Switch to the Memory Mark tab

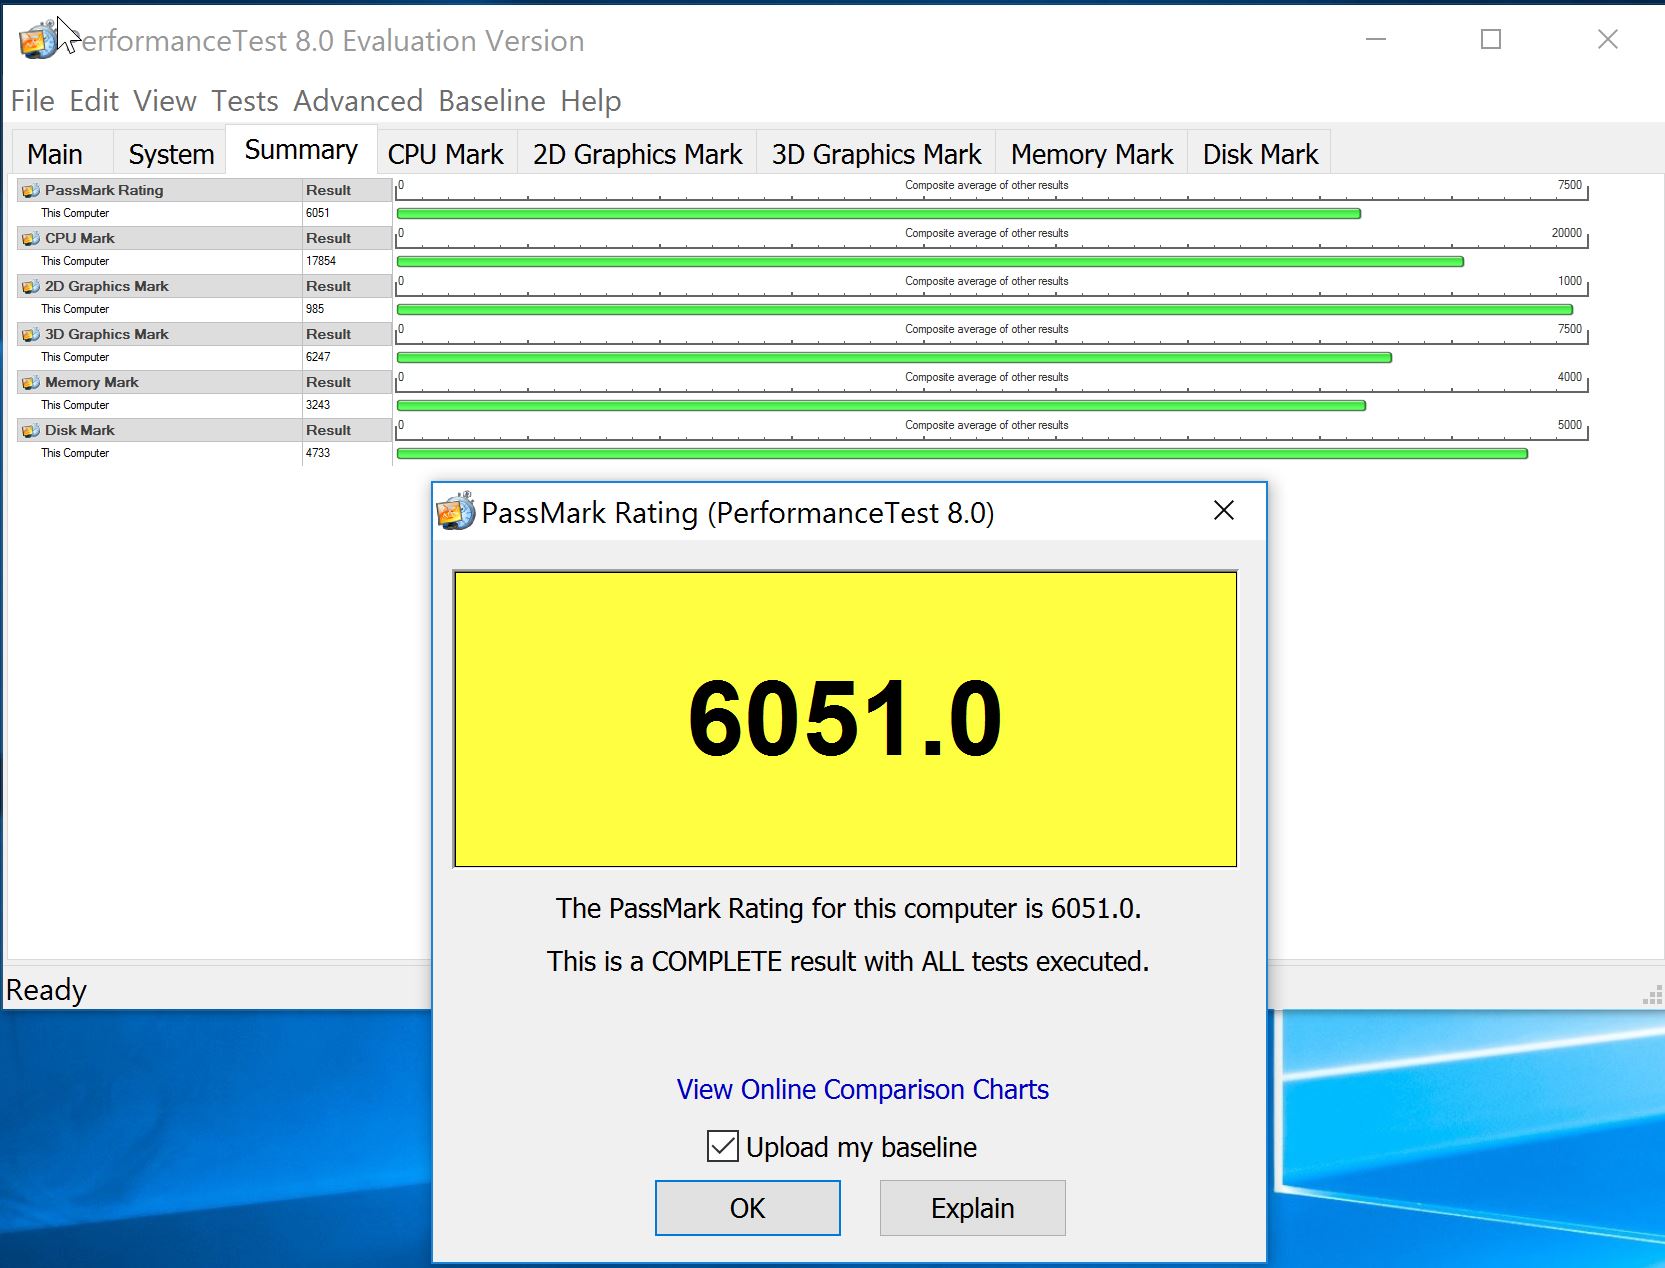coord(1092,154)
